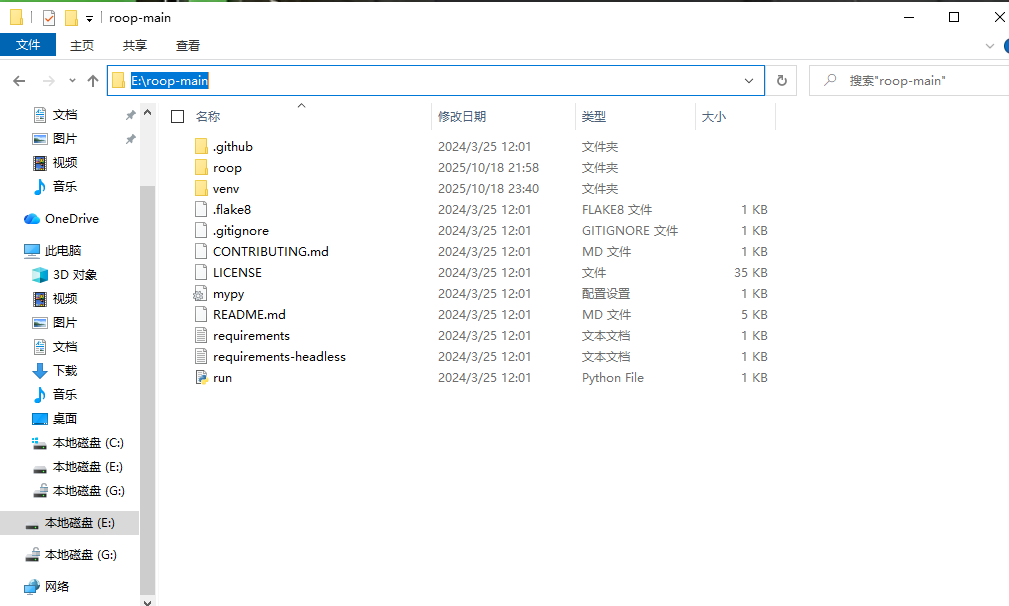
Task: Open the 下载 (Downloads) folder in sidebar
Action: tap(63, 370)
